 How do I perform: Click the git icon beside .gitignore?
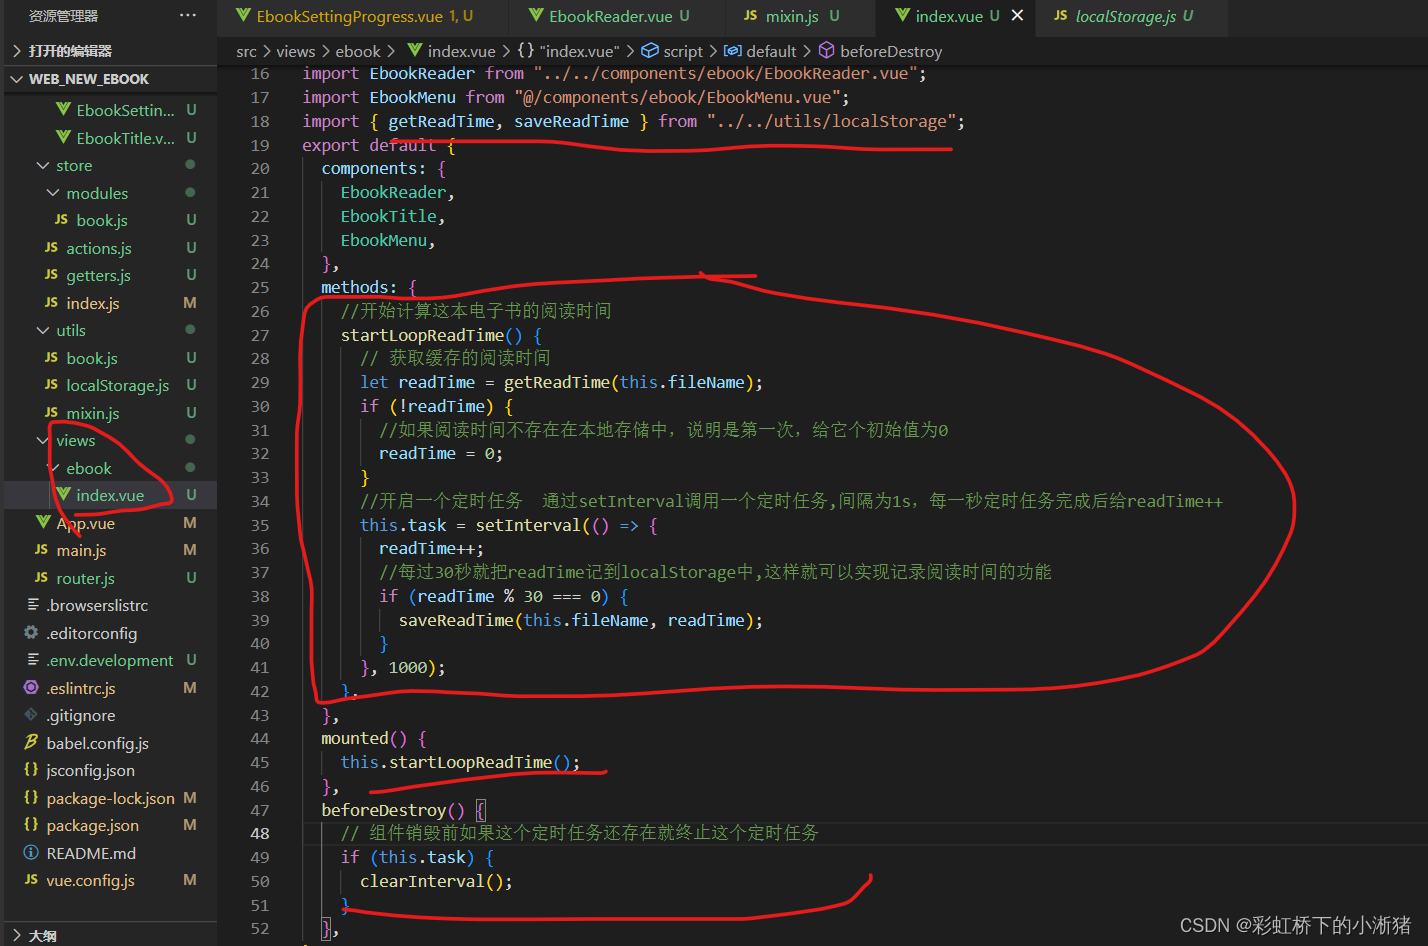(31, 716)
